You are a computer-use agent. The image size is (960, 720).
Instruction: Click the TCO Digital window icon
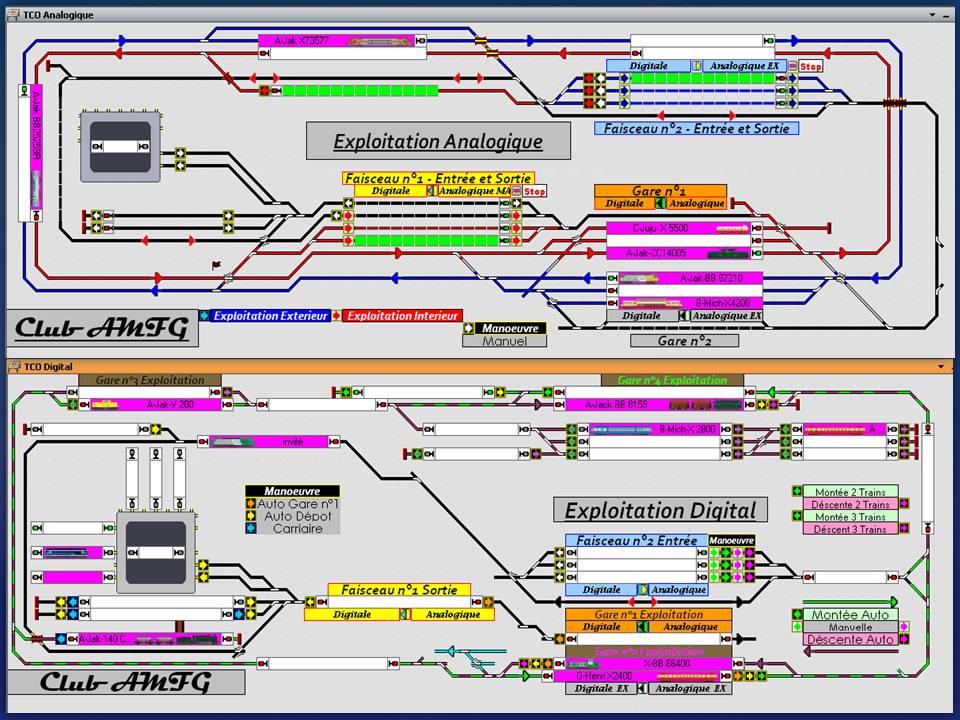tap(13, 367)
